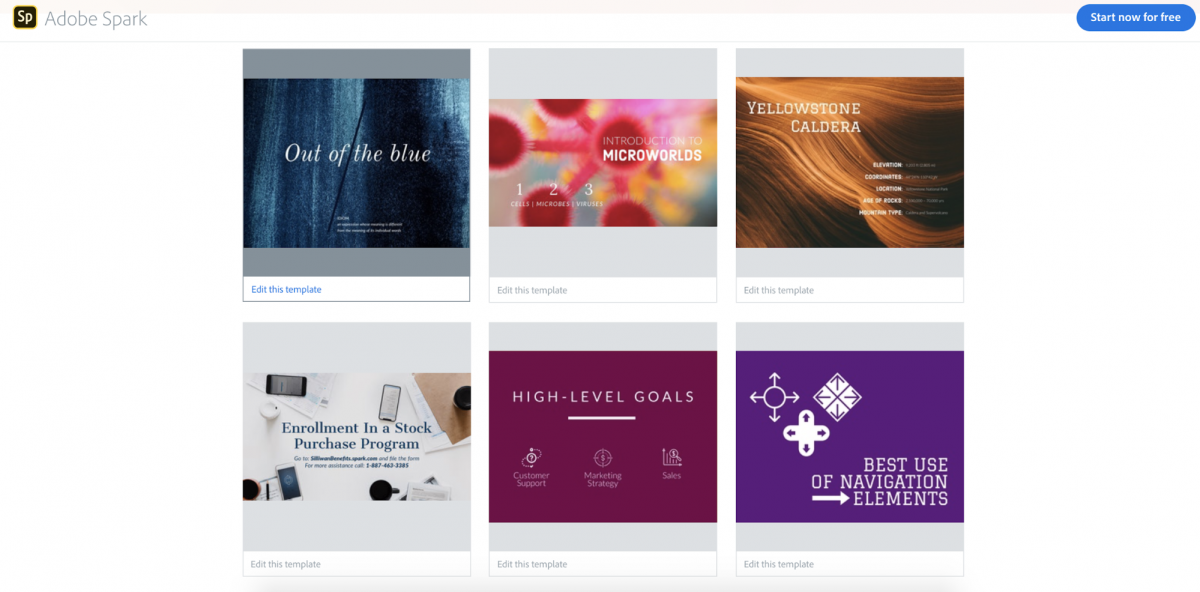Click Start now for free button
This screenshot has height=592, width=1200.
point(1135,17)
